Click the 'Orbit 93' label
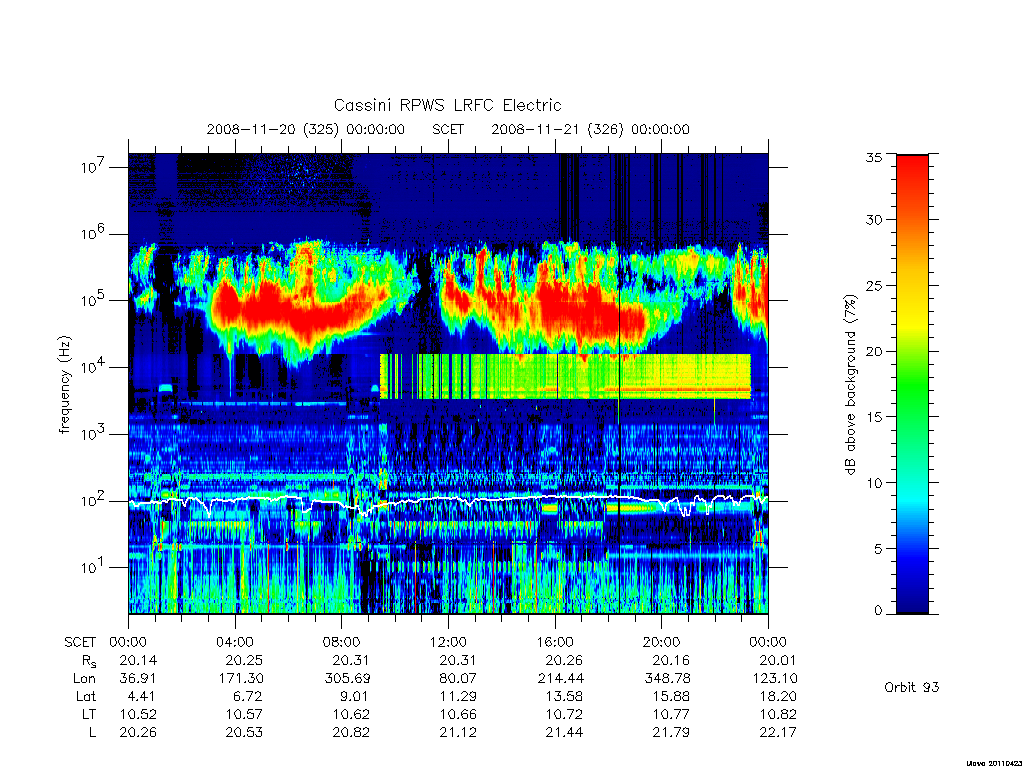1024x768 pixels. click(912, 688)
